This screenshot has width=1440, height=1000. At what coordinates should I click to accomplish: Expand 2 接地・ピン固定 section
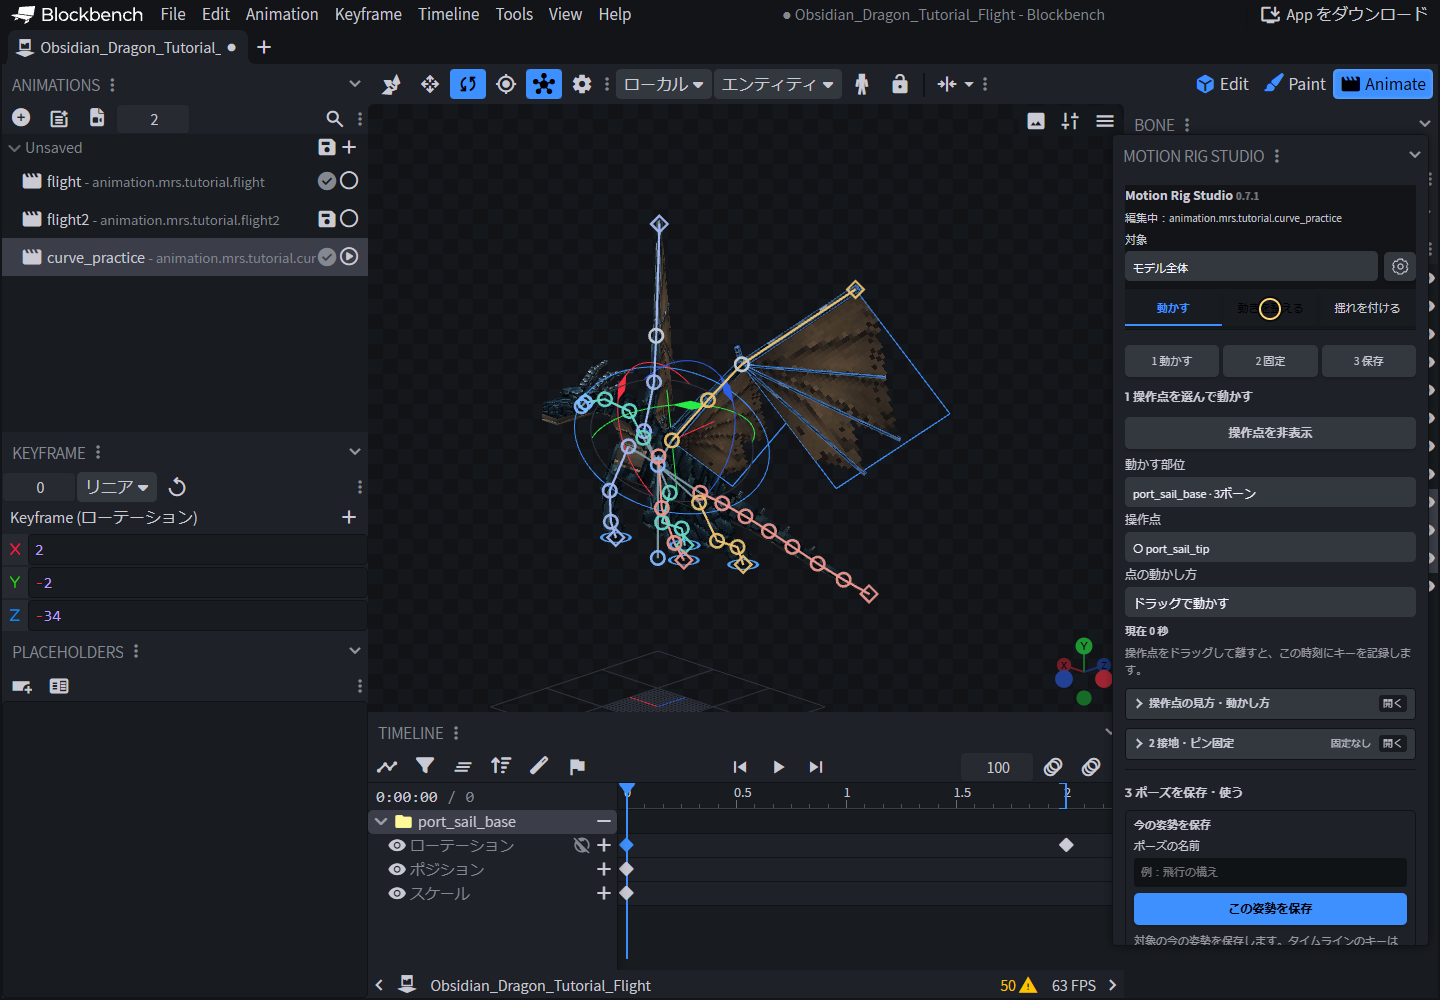click(x=1270, y=743)
